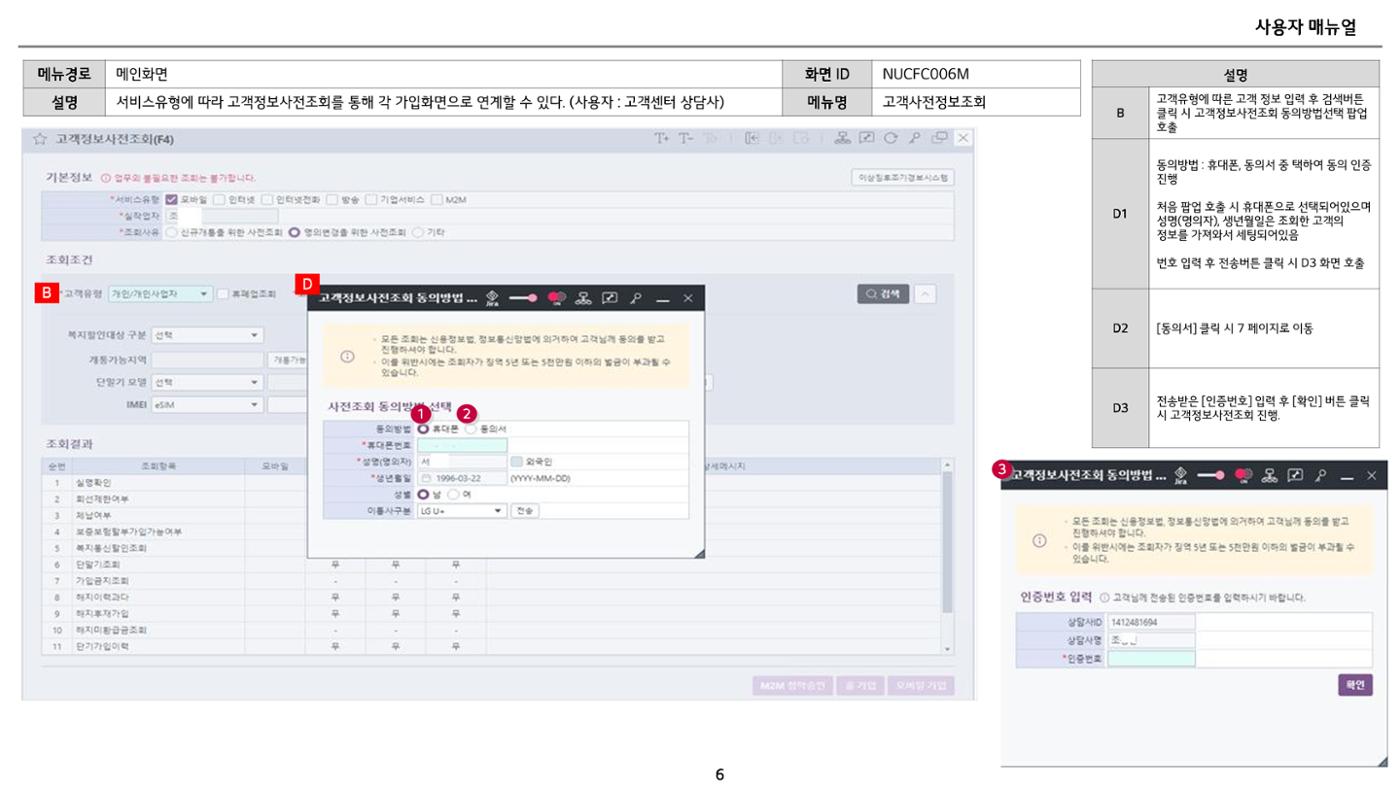The image size is (1400, 788).
Task: Open the 복지할인대상 구분 dropdown
Action: click(208, 335)
